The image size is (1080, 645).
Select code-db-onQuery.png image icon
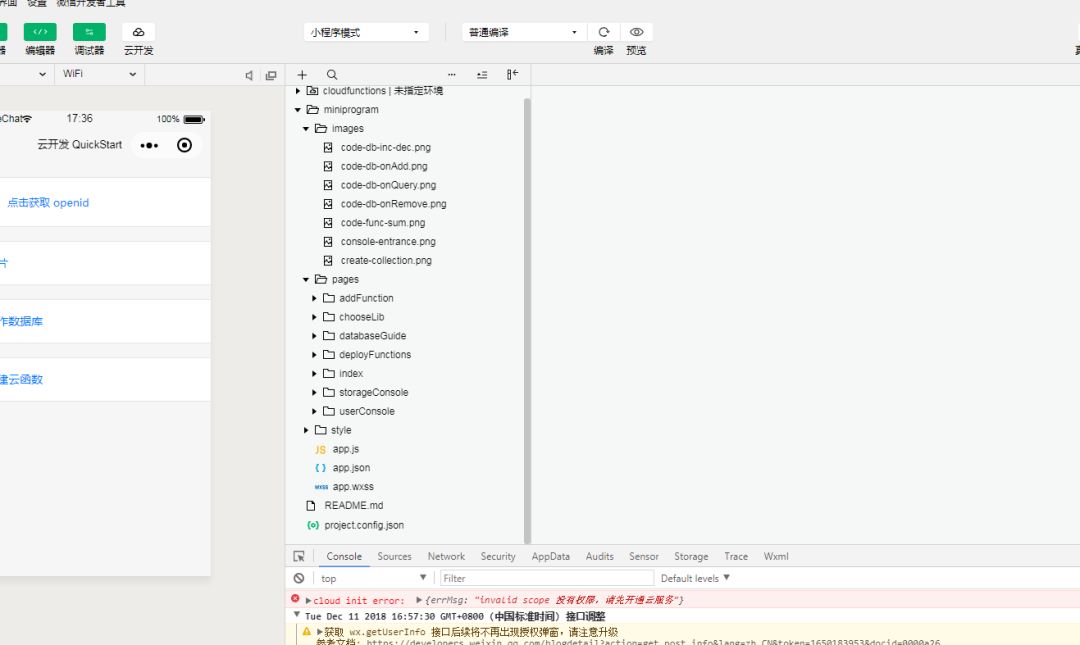[328, 185]
